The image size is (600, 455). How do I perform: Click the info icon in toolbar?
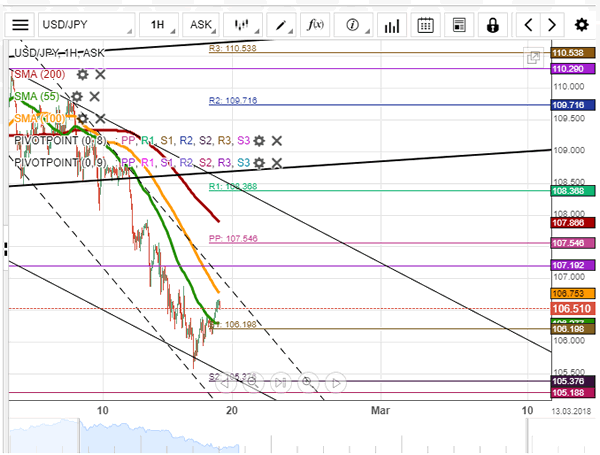click(x=353, y=24)
